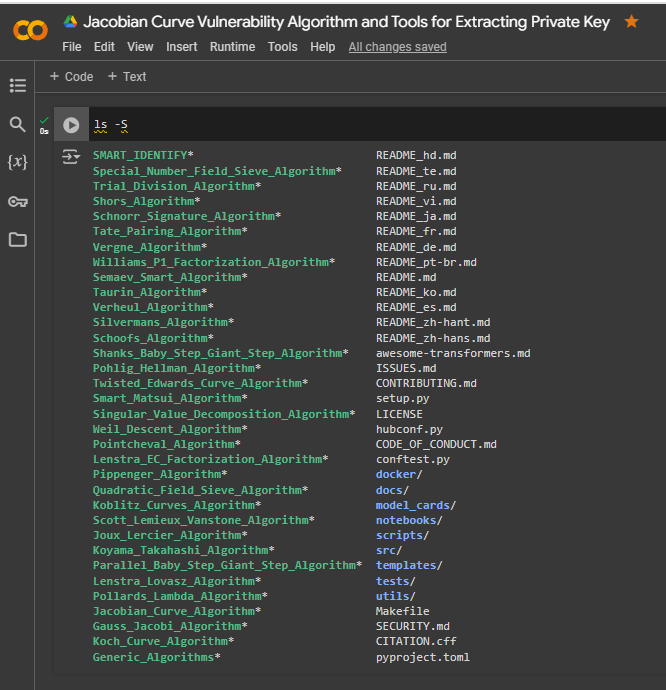Open the Secrets key icon panel
The image size is (666, 690).
18,202
